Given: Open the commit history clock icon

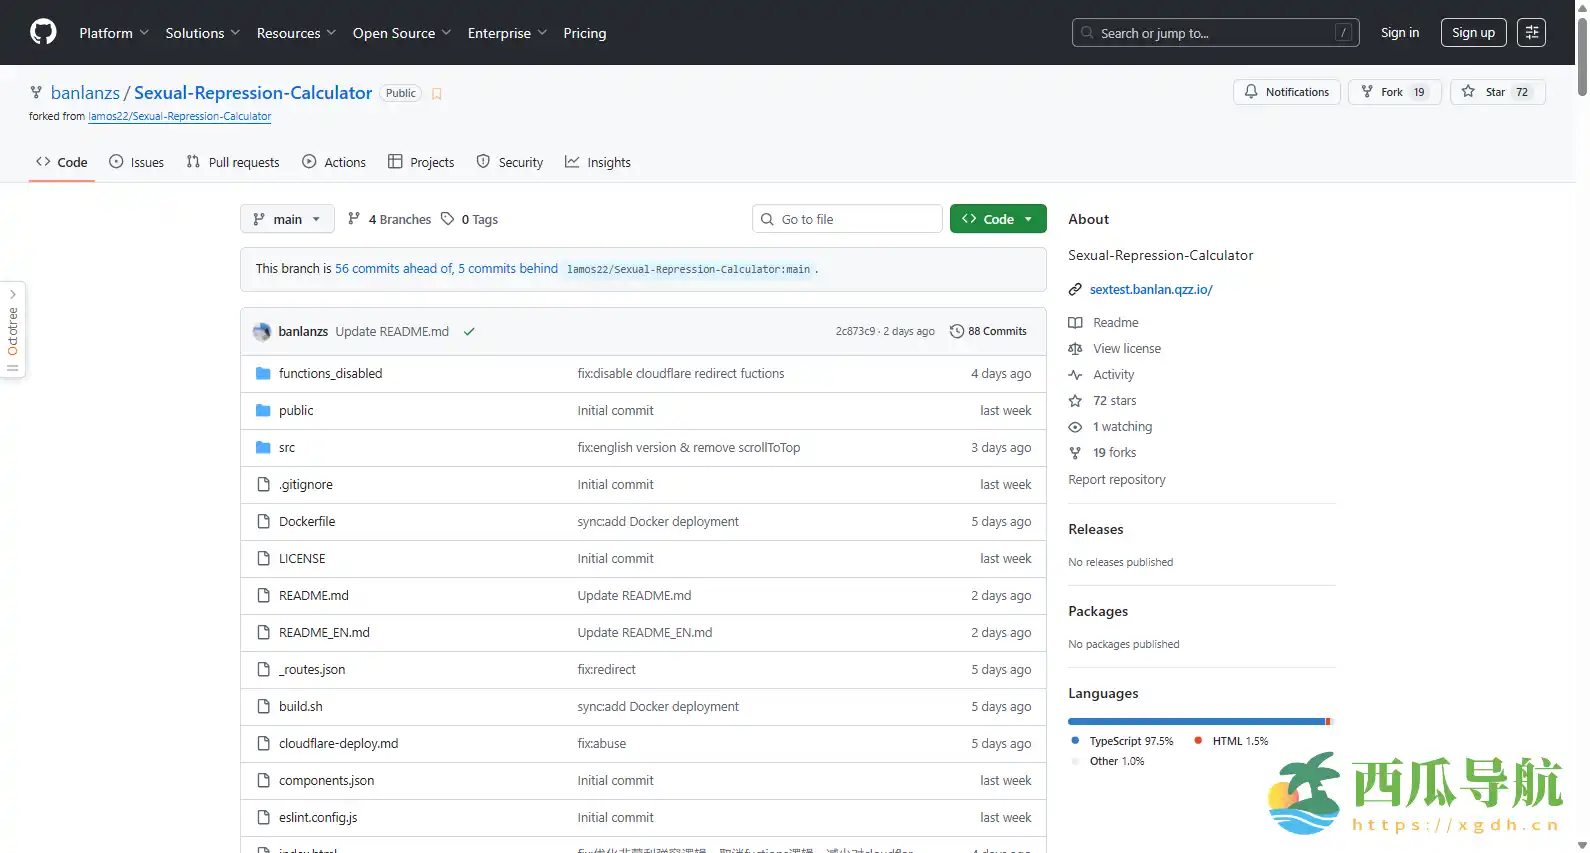Looking at the screenshot, I should click(x=957, y=332).
